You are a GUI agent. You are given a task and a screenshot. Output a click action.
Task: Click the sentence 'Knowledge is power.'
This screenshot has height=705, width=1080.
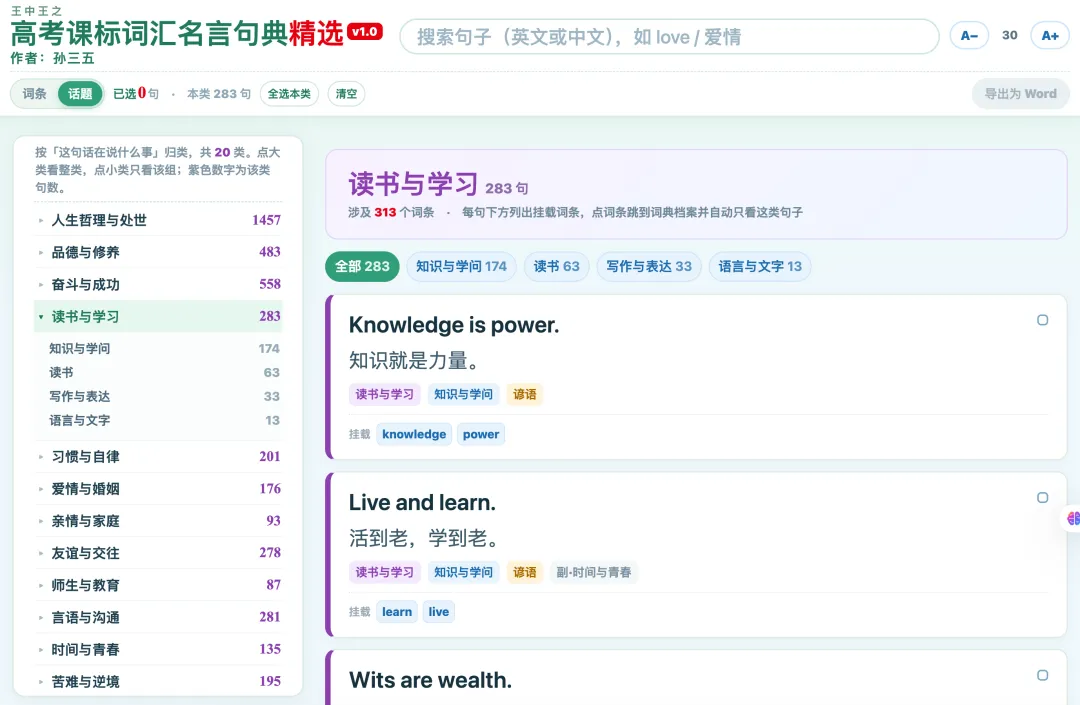point(454,325)
